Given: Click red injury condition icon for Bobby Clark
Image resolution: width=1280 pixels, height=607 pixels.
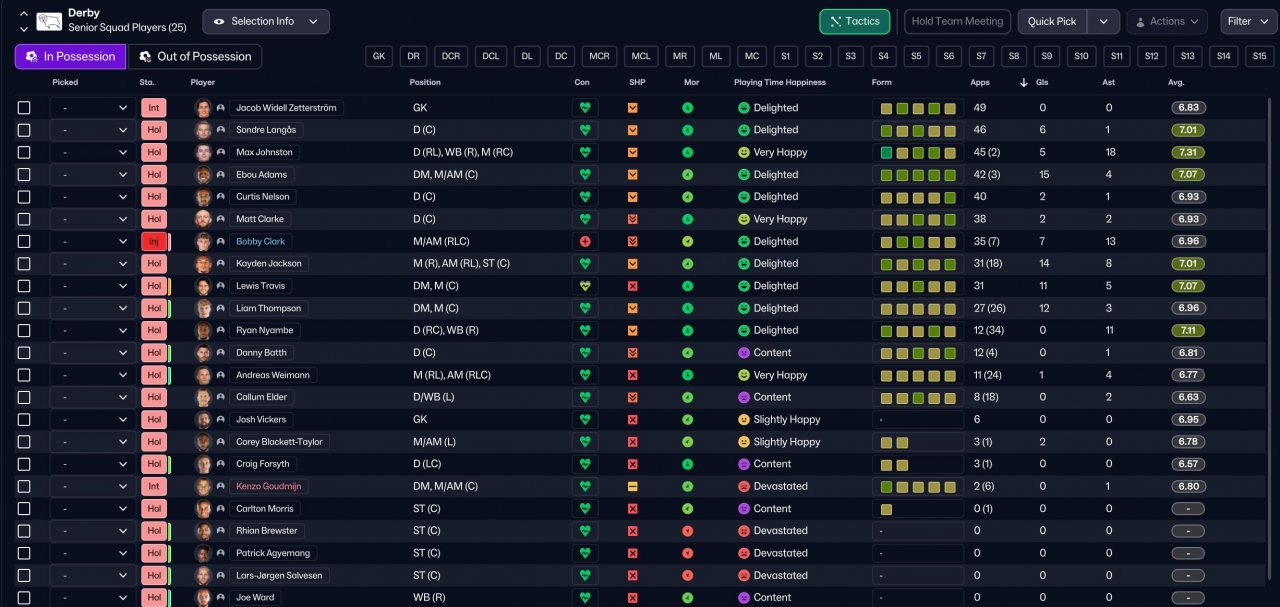Looking at the screenshot, I should [585, 241].
